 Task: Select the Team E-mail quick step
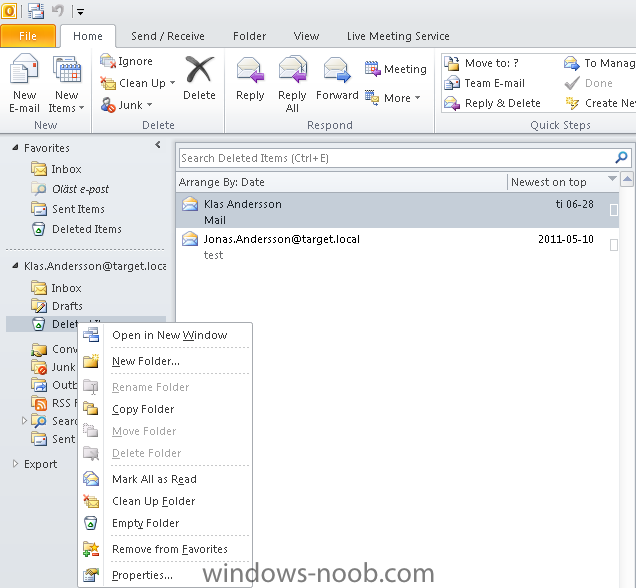pyautogui.click(x=484, y=83)
